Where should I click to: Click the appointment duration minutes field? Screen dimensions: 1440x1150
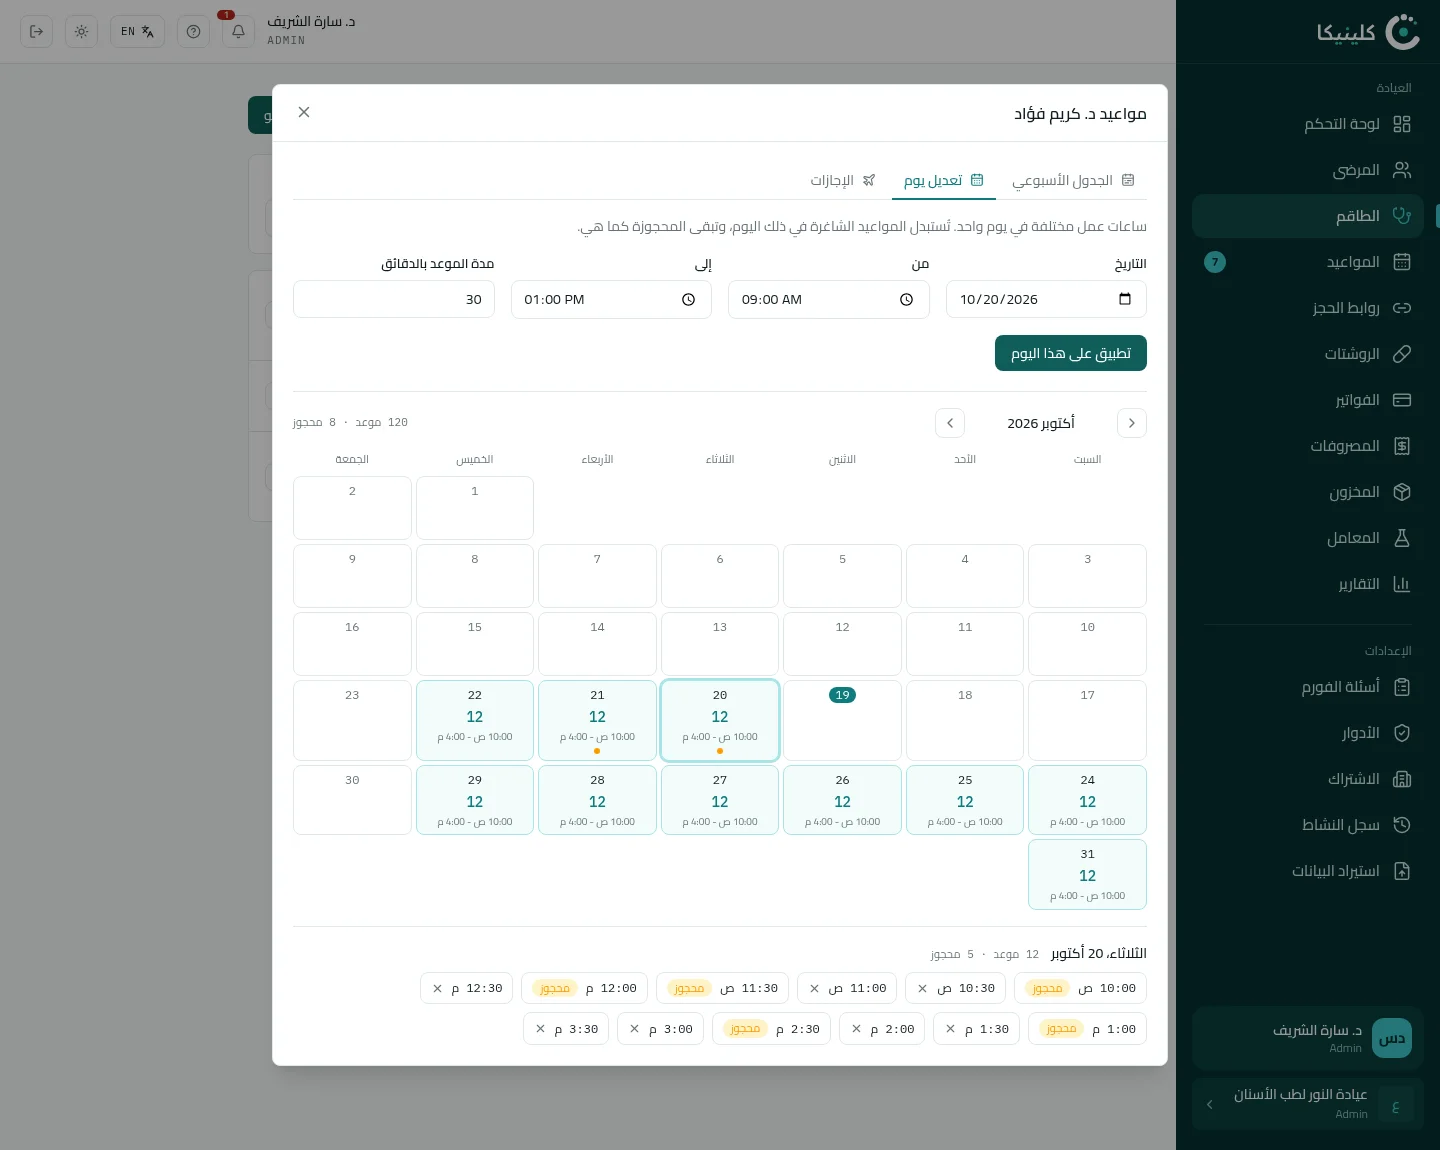(394, 299)
